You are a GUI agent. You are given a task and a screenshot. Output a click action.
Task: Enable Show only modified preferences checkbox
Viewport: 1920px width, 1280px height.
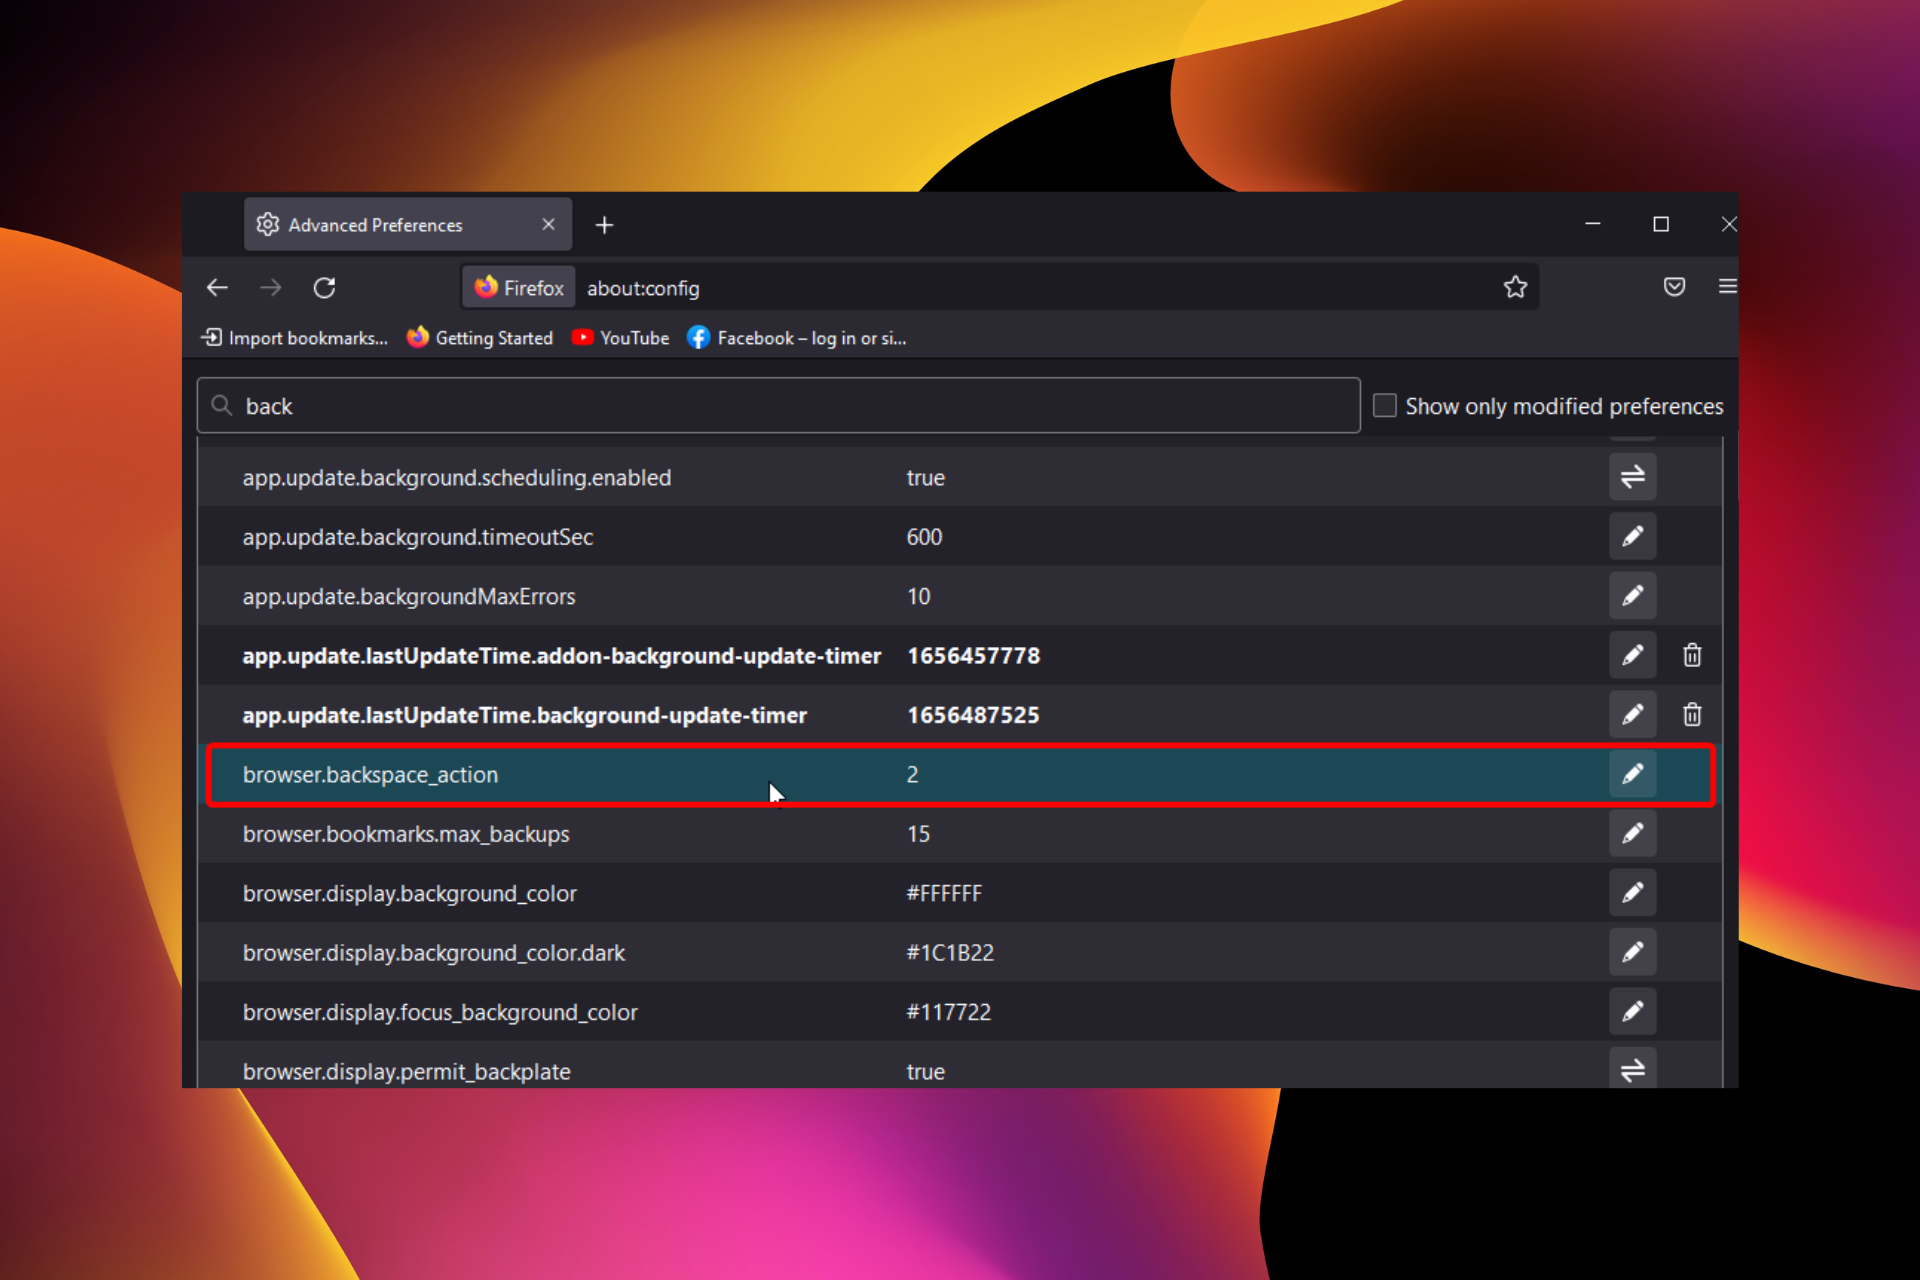click(1384, 405)
